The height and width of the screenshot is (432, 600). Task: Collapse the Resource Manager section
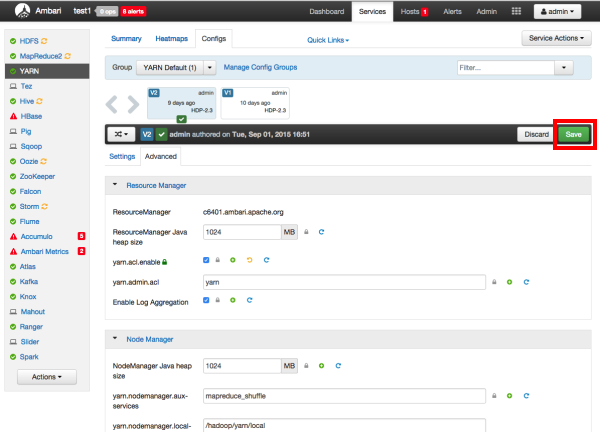coord(115,184)
